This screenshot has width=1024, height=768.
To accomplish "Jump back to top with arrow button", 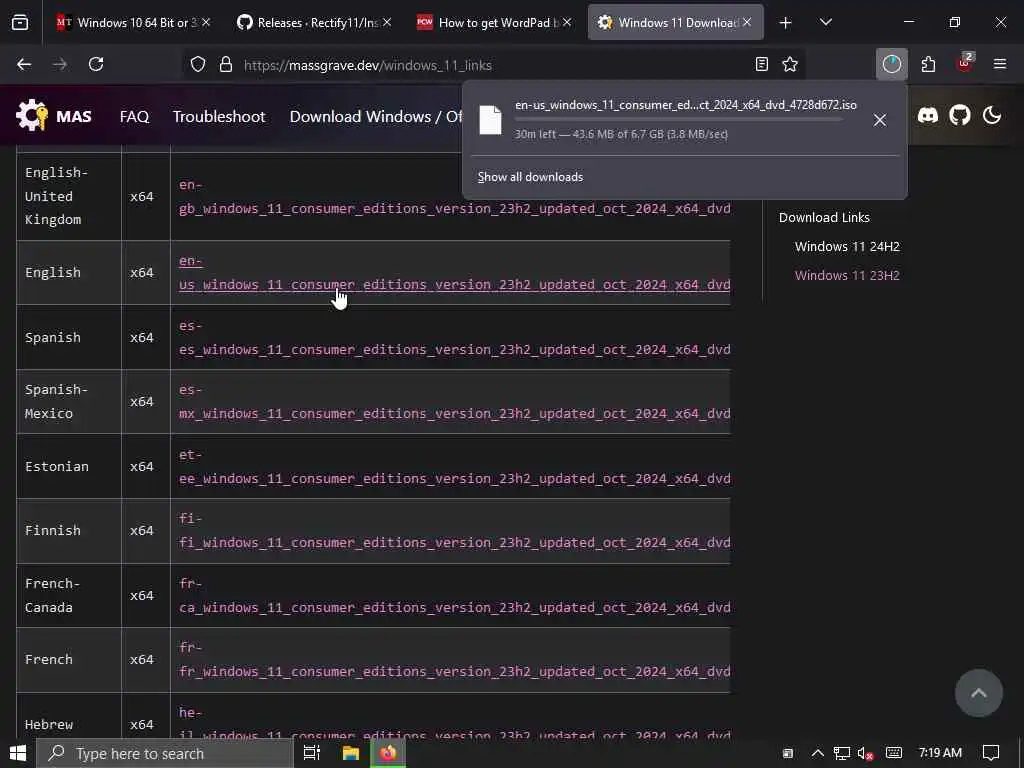I will pyautogui.click(x=978, y=693).
